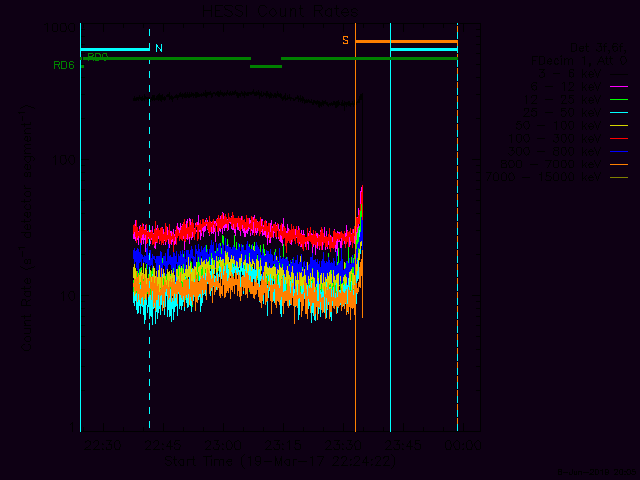Click the '22:30' time axis label
Viewport: 640px width, 480px height.
[102, 445]
